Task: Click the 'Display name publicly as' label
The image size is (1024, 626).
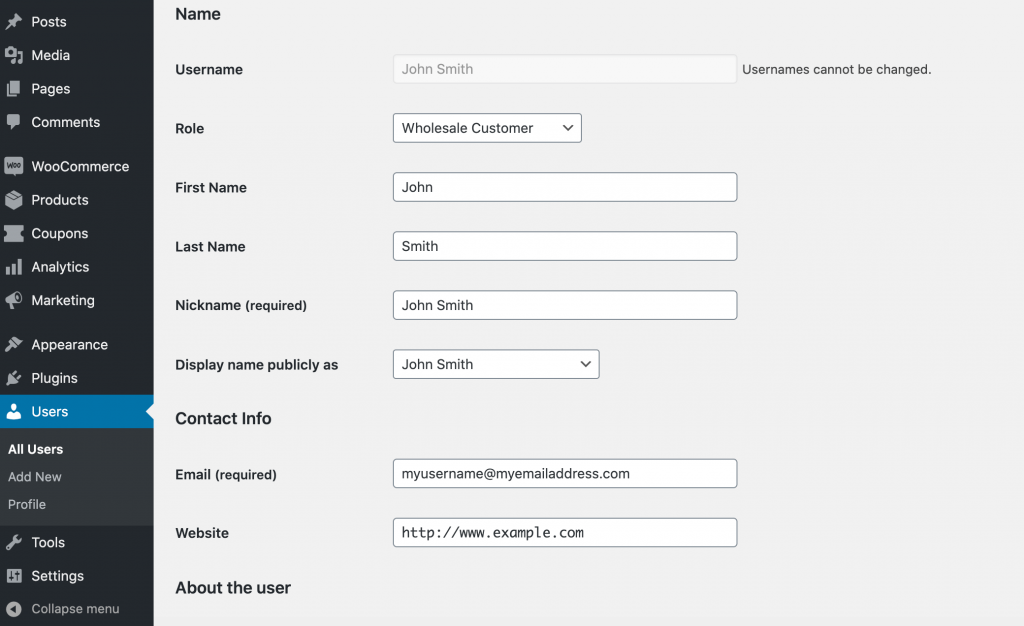Action: 257,365
